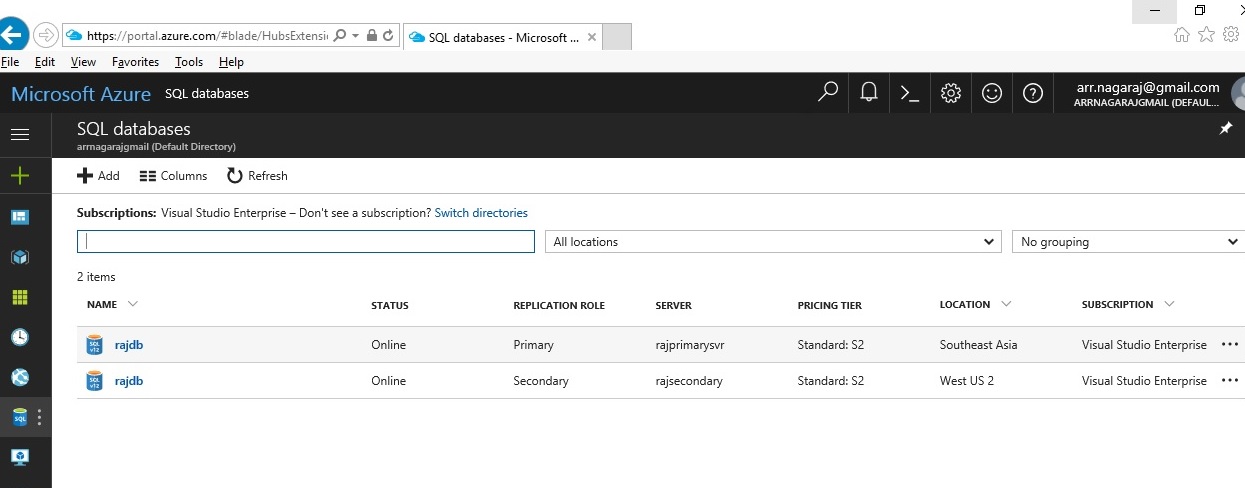
Task: Open the No grouping dropdown
Action: [1128, 242]
